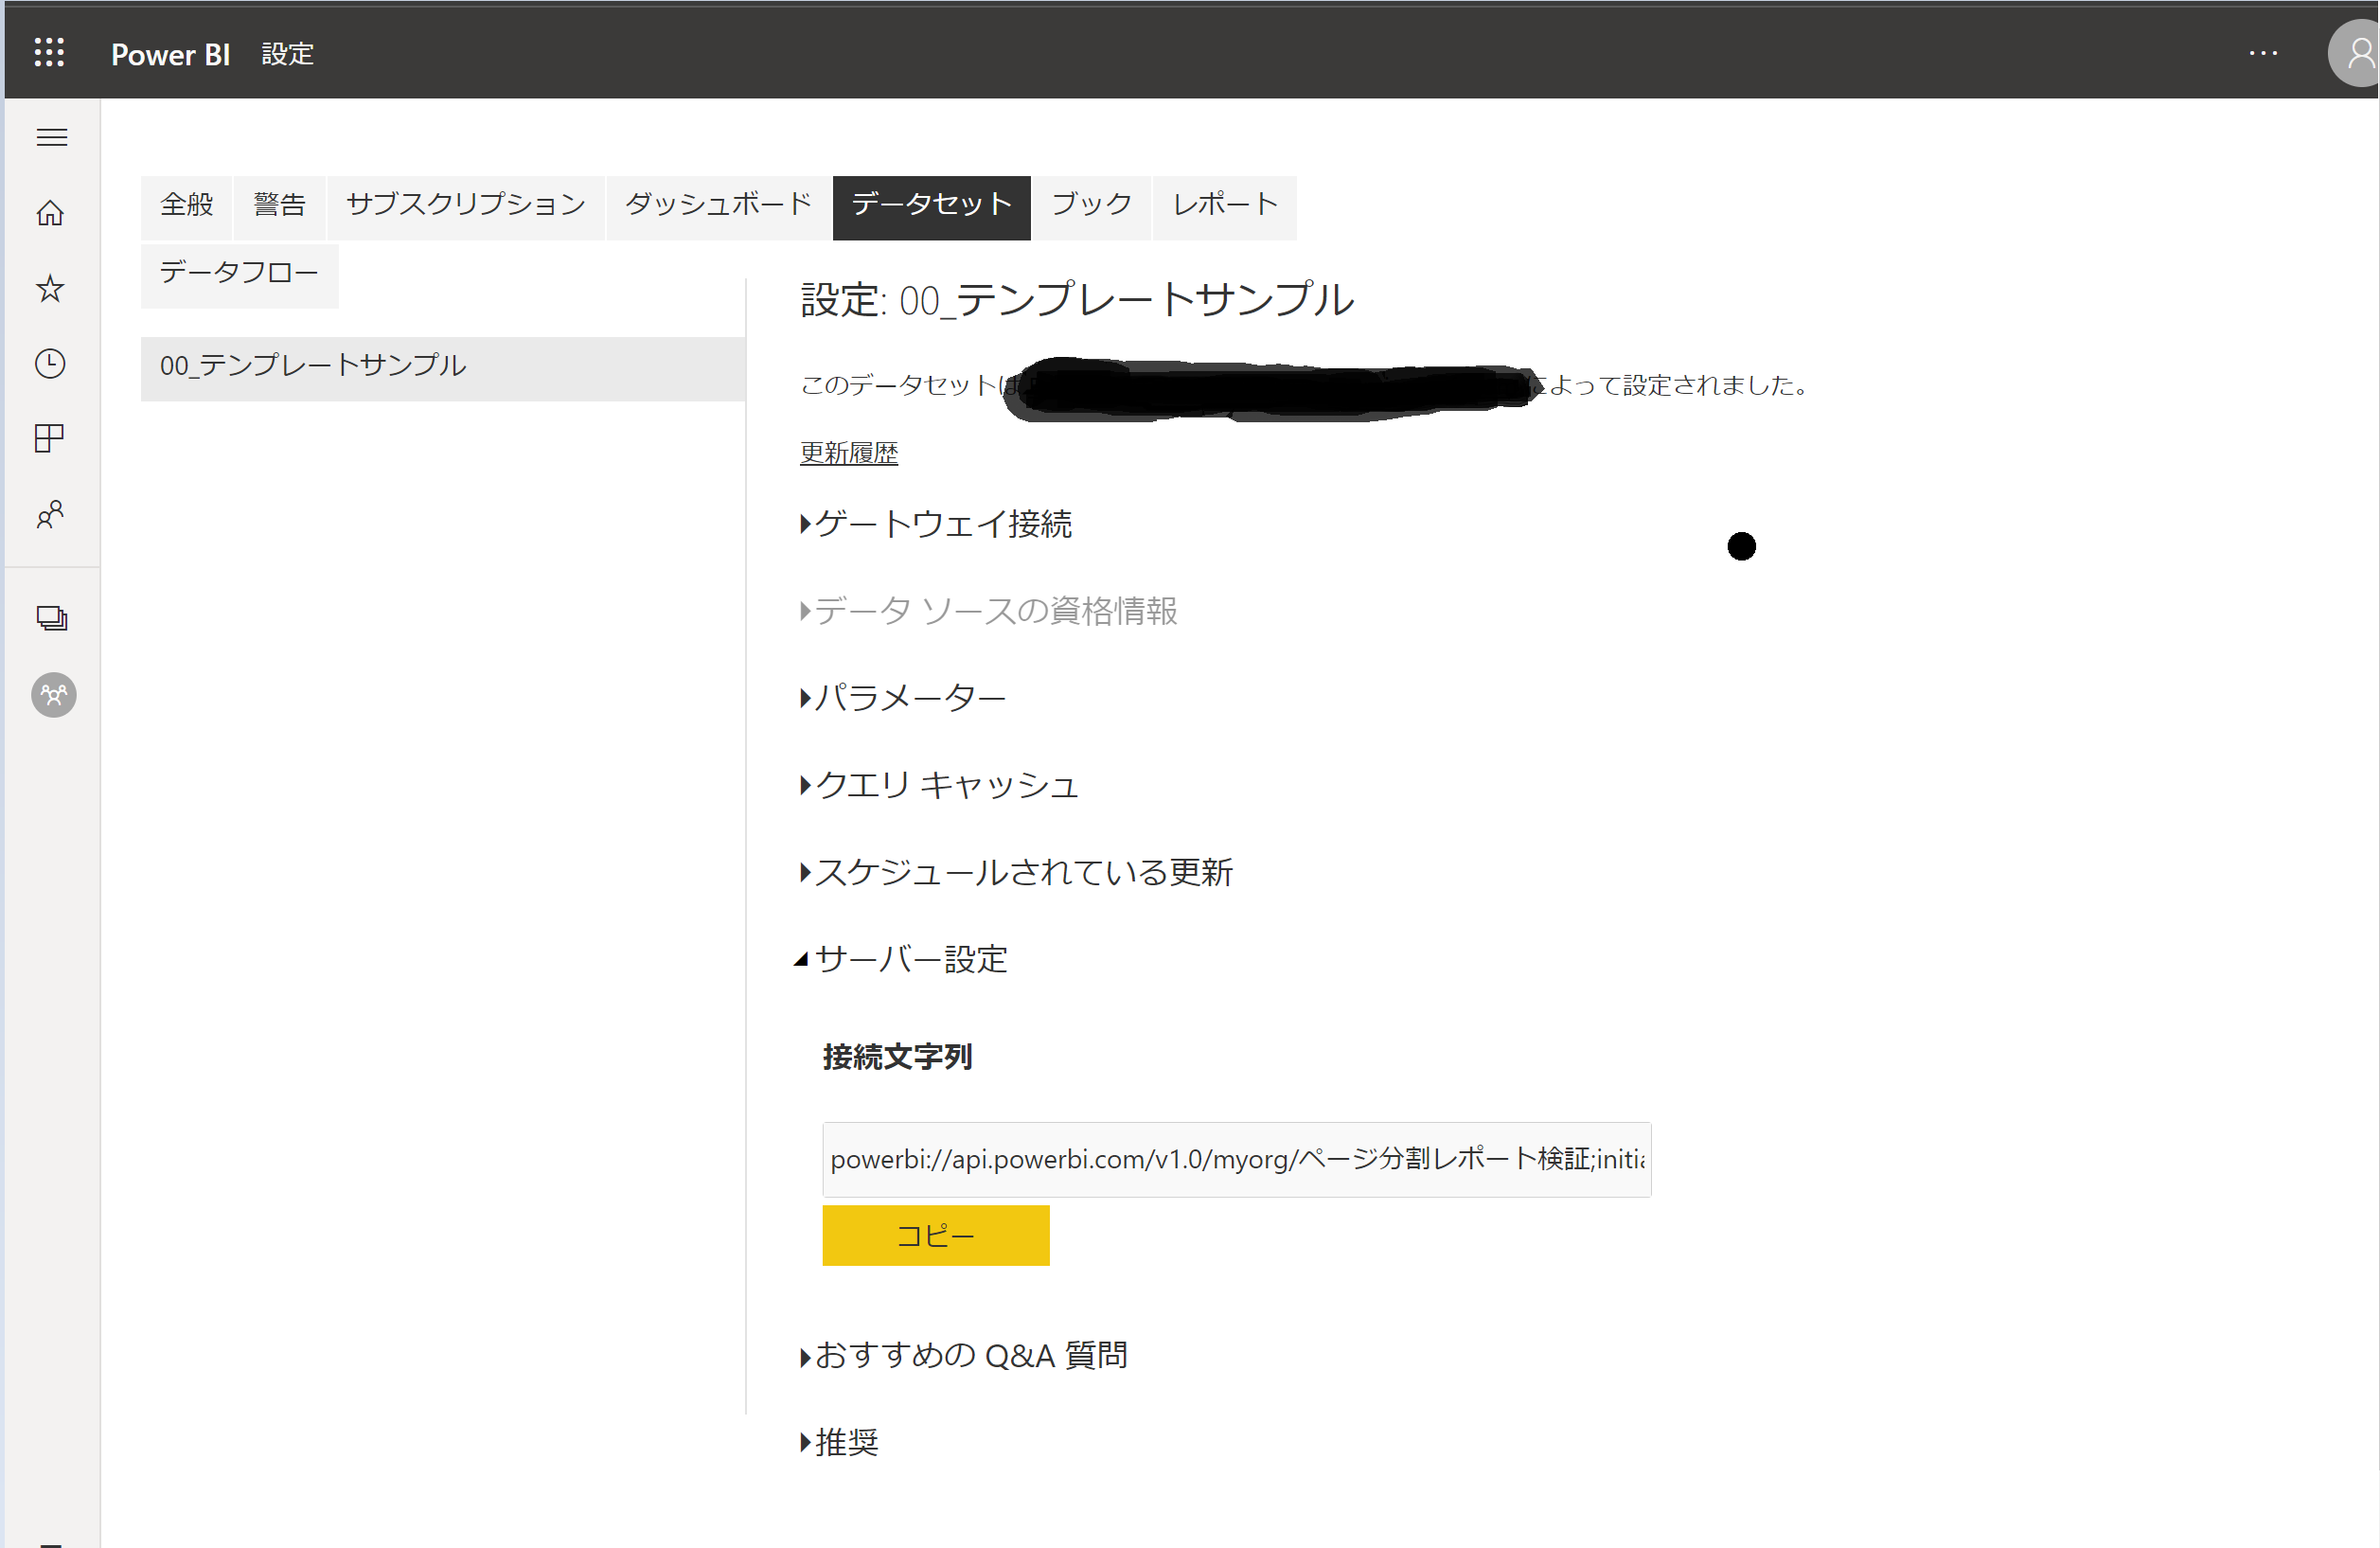Expand おすすめの Q&A 質問 section

tap(970, 1355)
